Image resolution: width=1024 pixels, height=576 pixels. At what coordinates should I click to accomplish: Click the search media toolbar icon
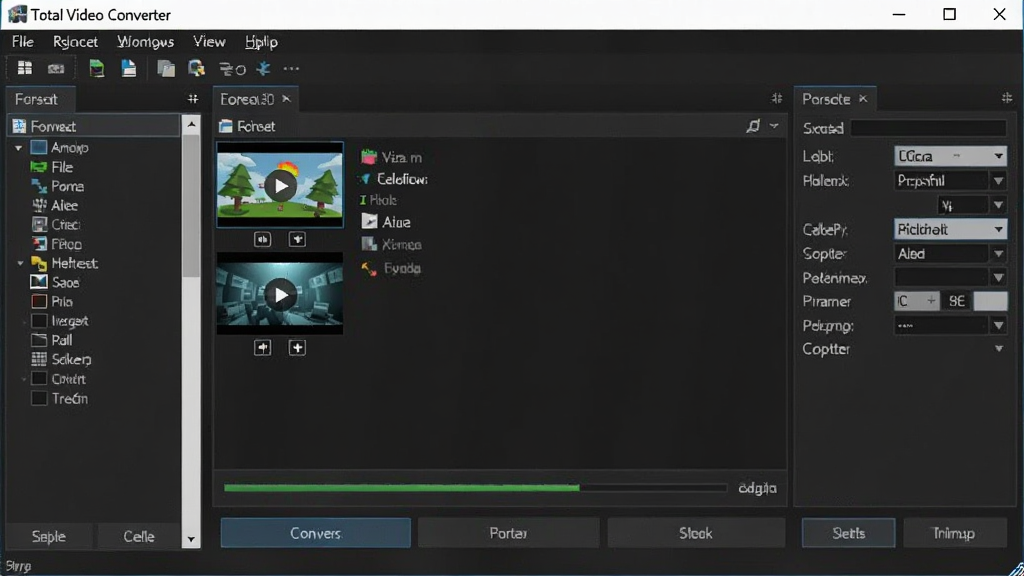coord(196,68)
